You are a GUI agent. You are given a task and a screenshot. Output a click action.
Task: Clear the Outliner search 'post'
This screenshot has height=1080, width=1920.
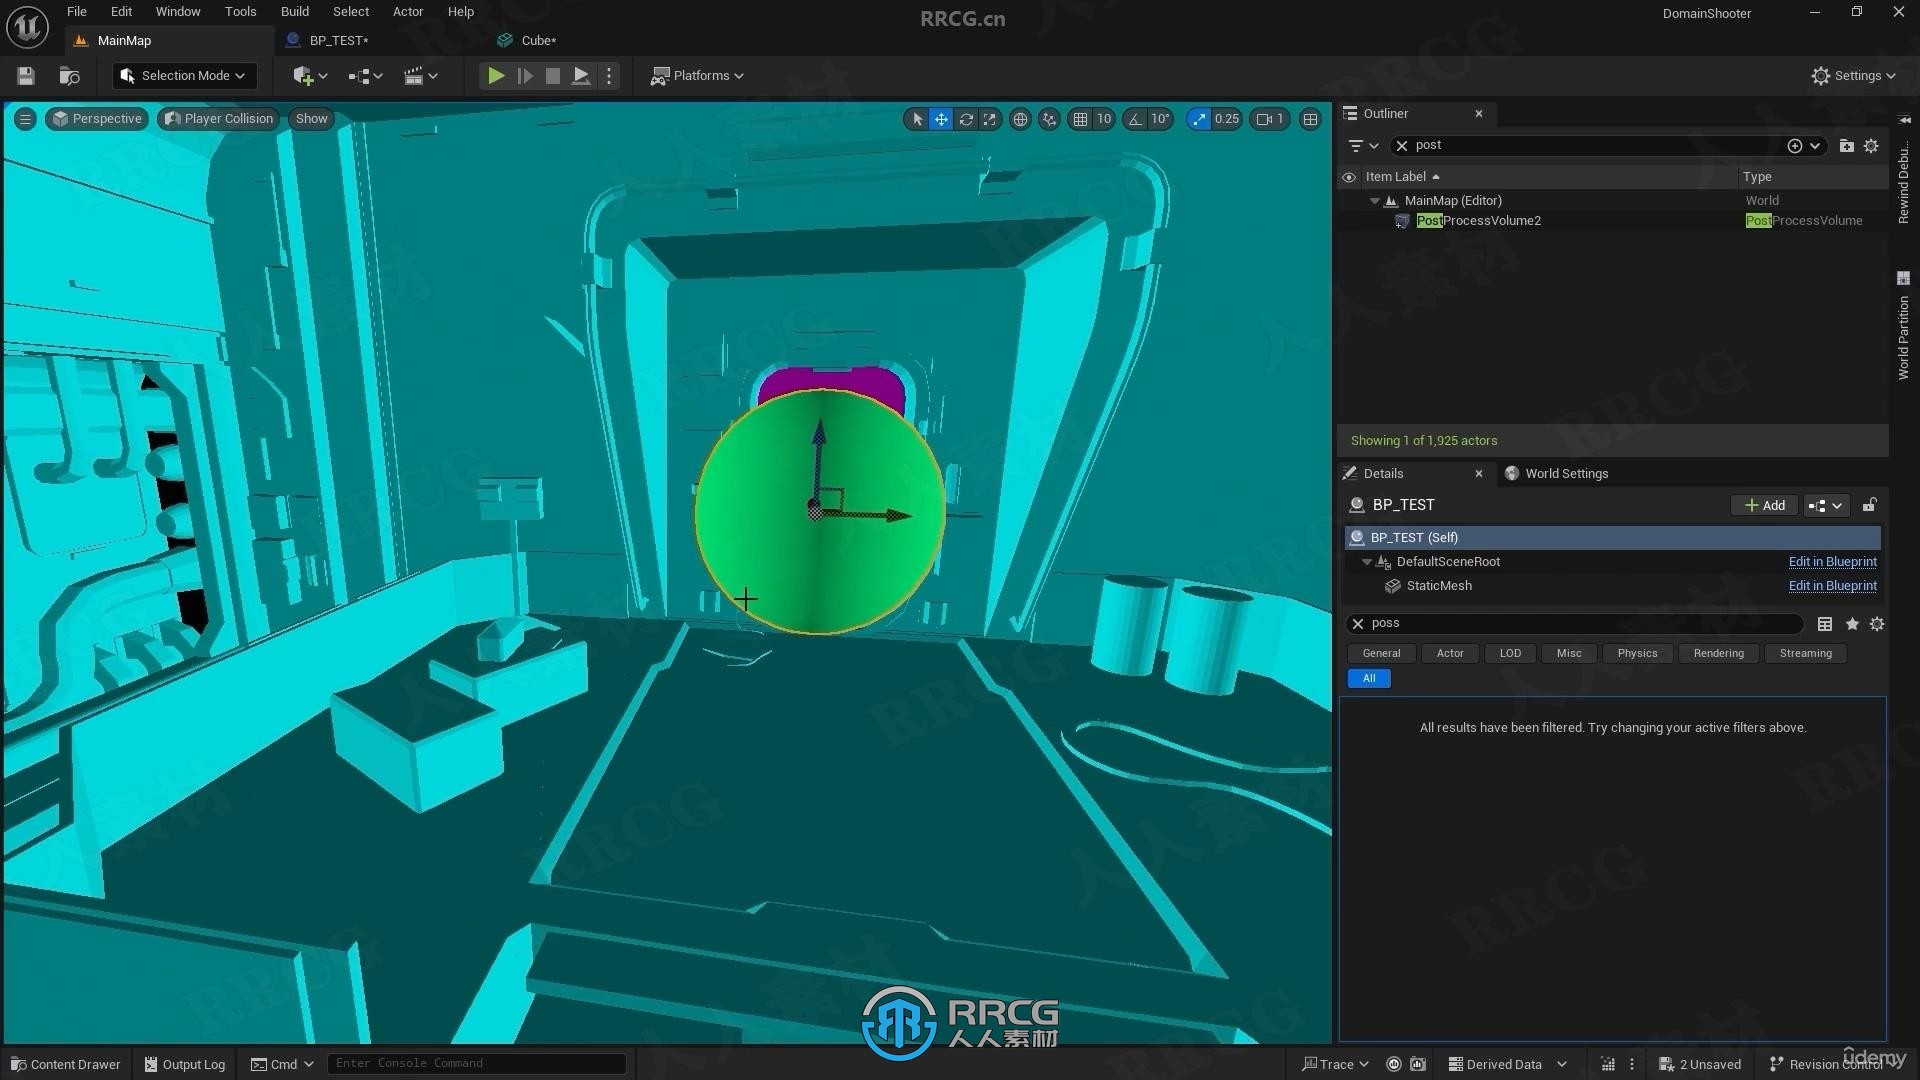coord(1402,146)
